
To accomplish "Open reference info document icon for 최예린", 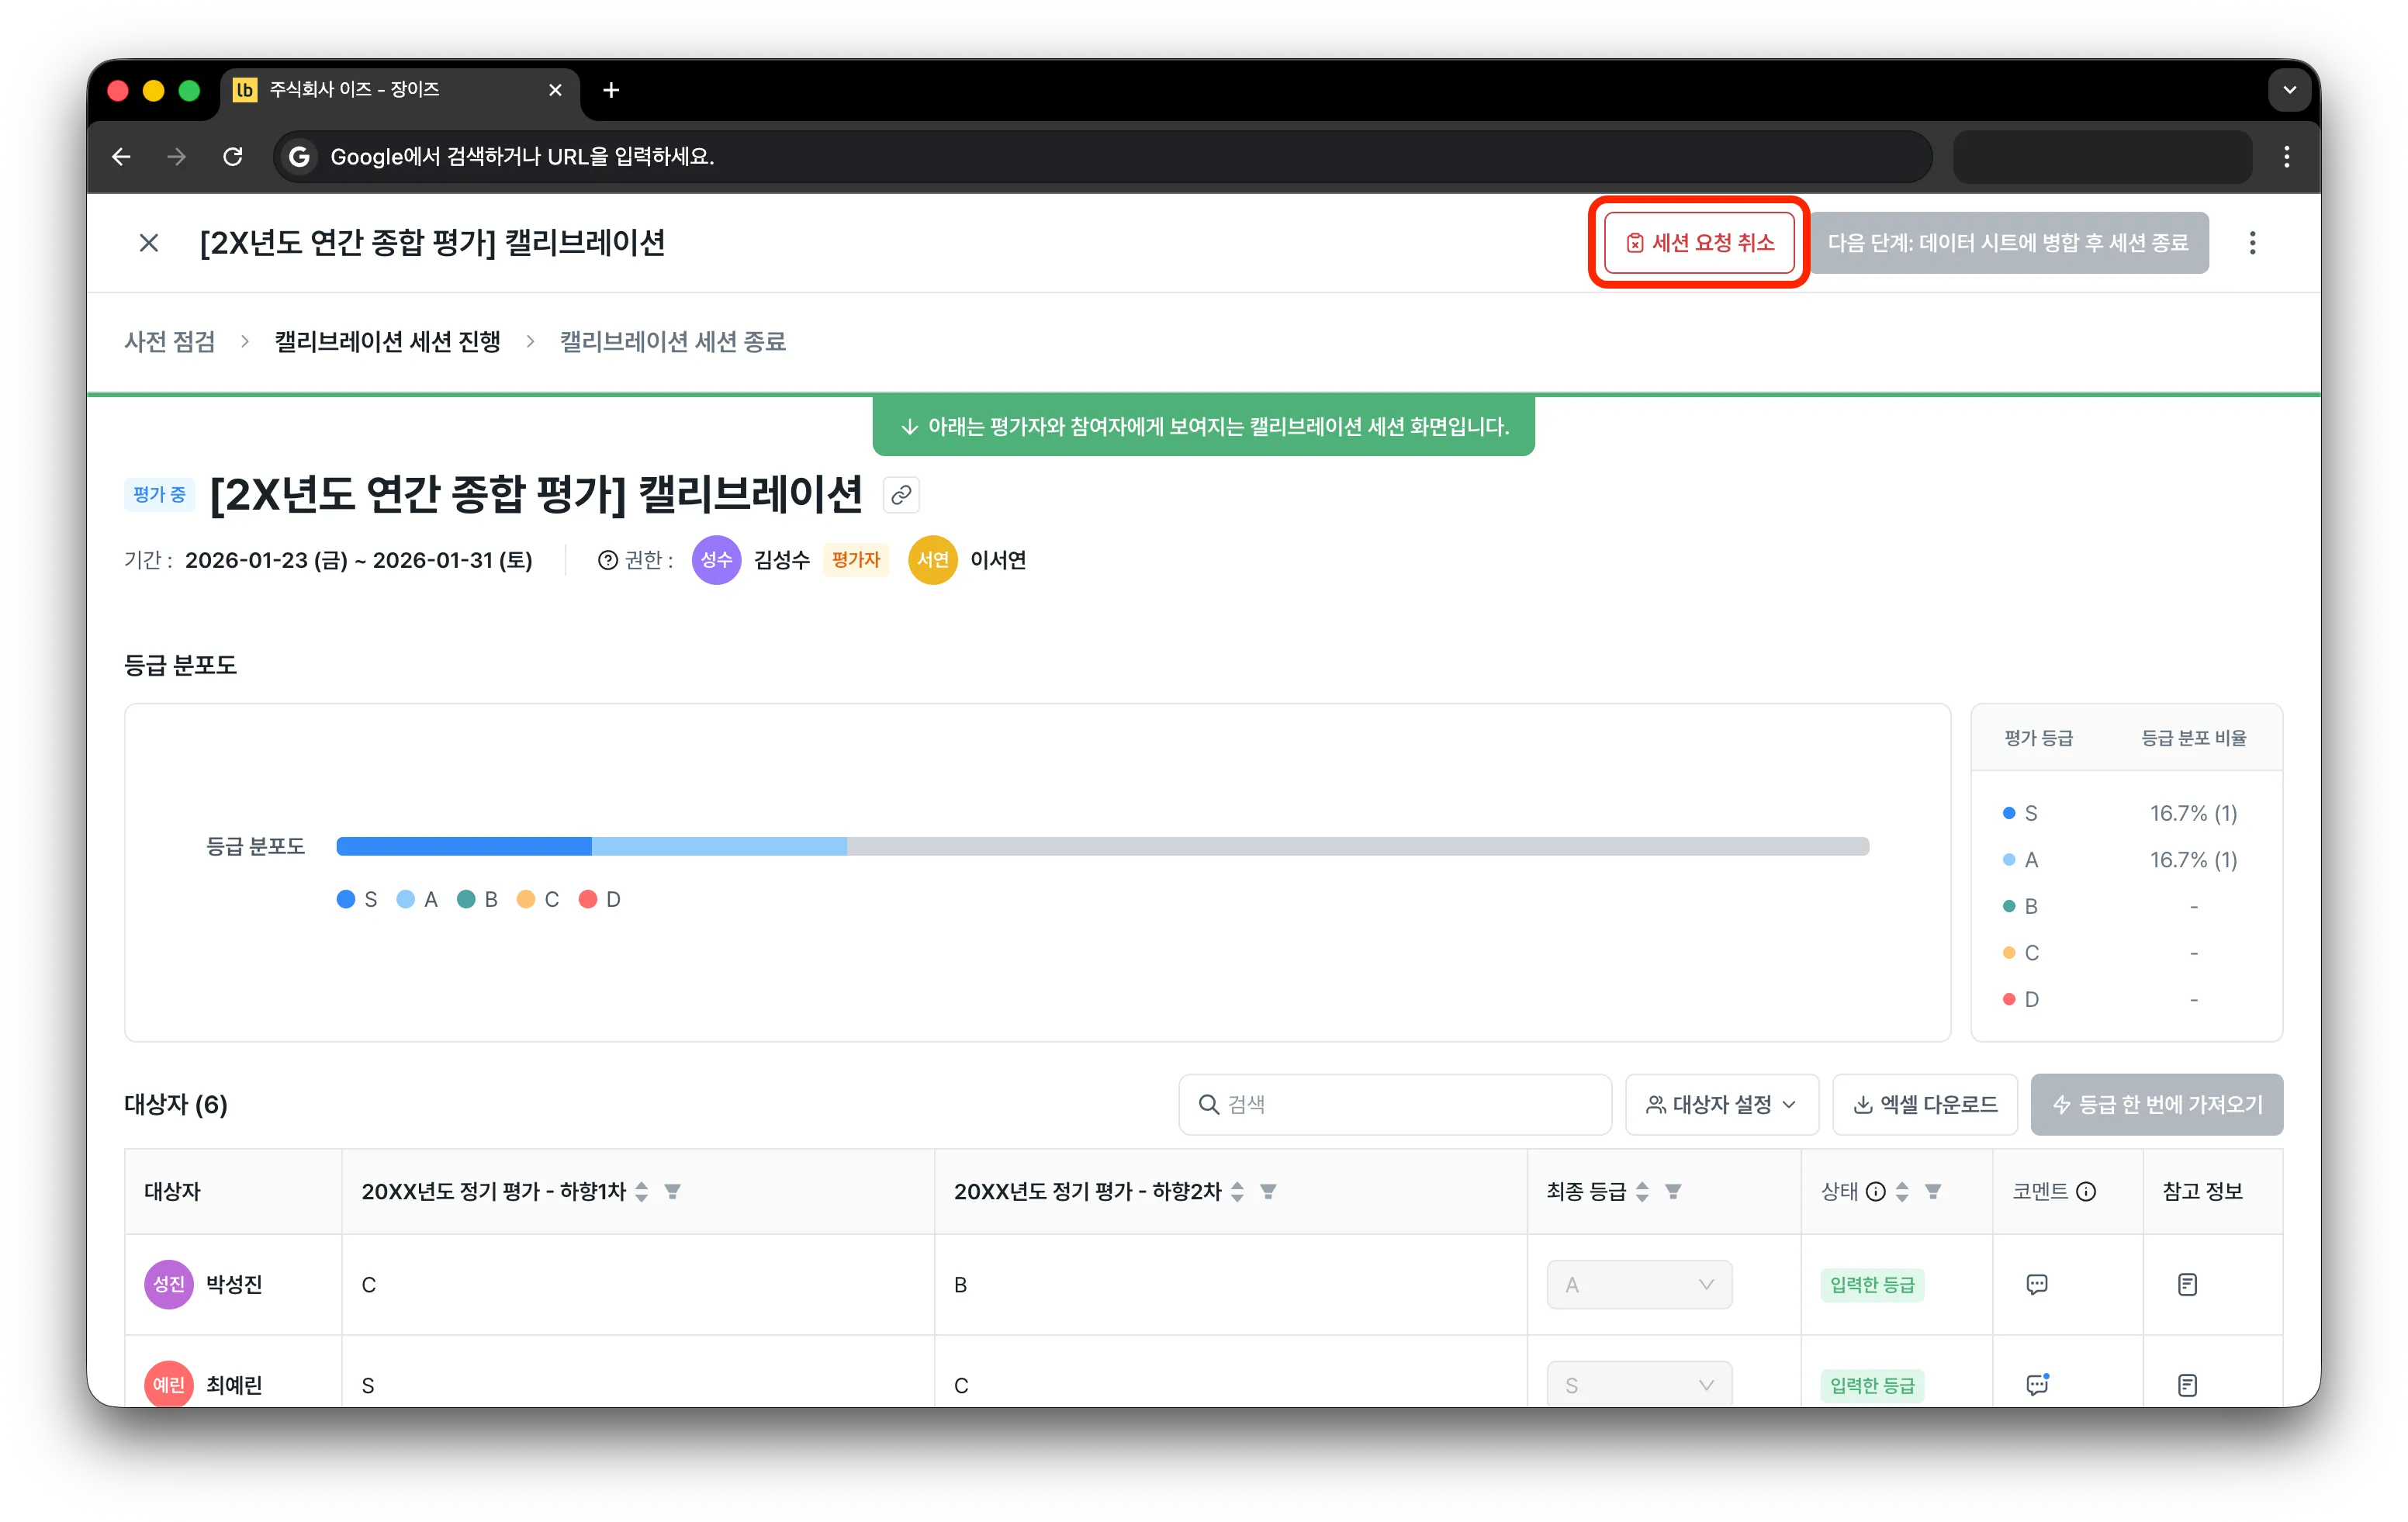I will click(x=2187, y=1384).
